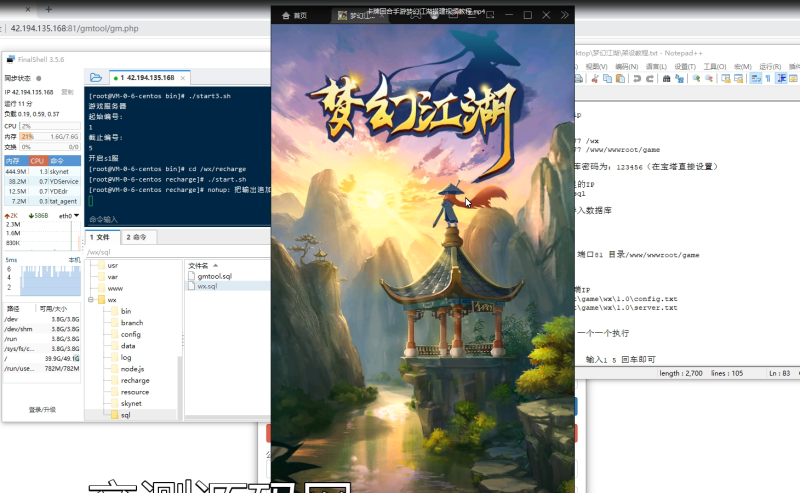
Task: Open a new browser tab with plus
Action: tap(48, 9)
